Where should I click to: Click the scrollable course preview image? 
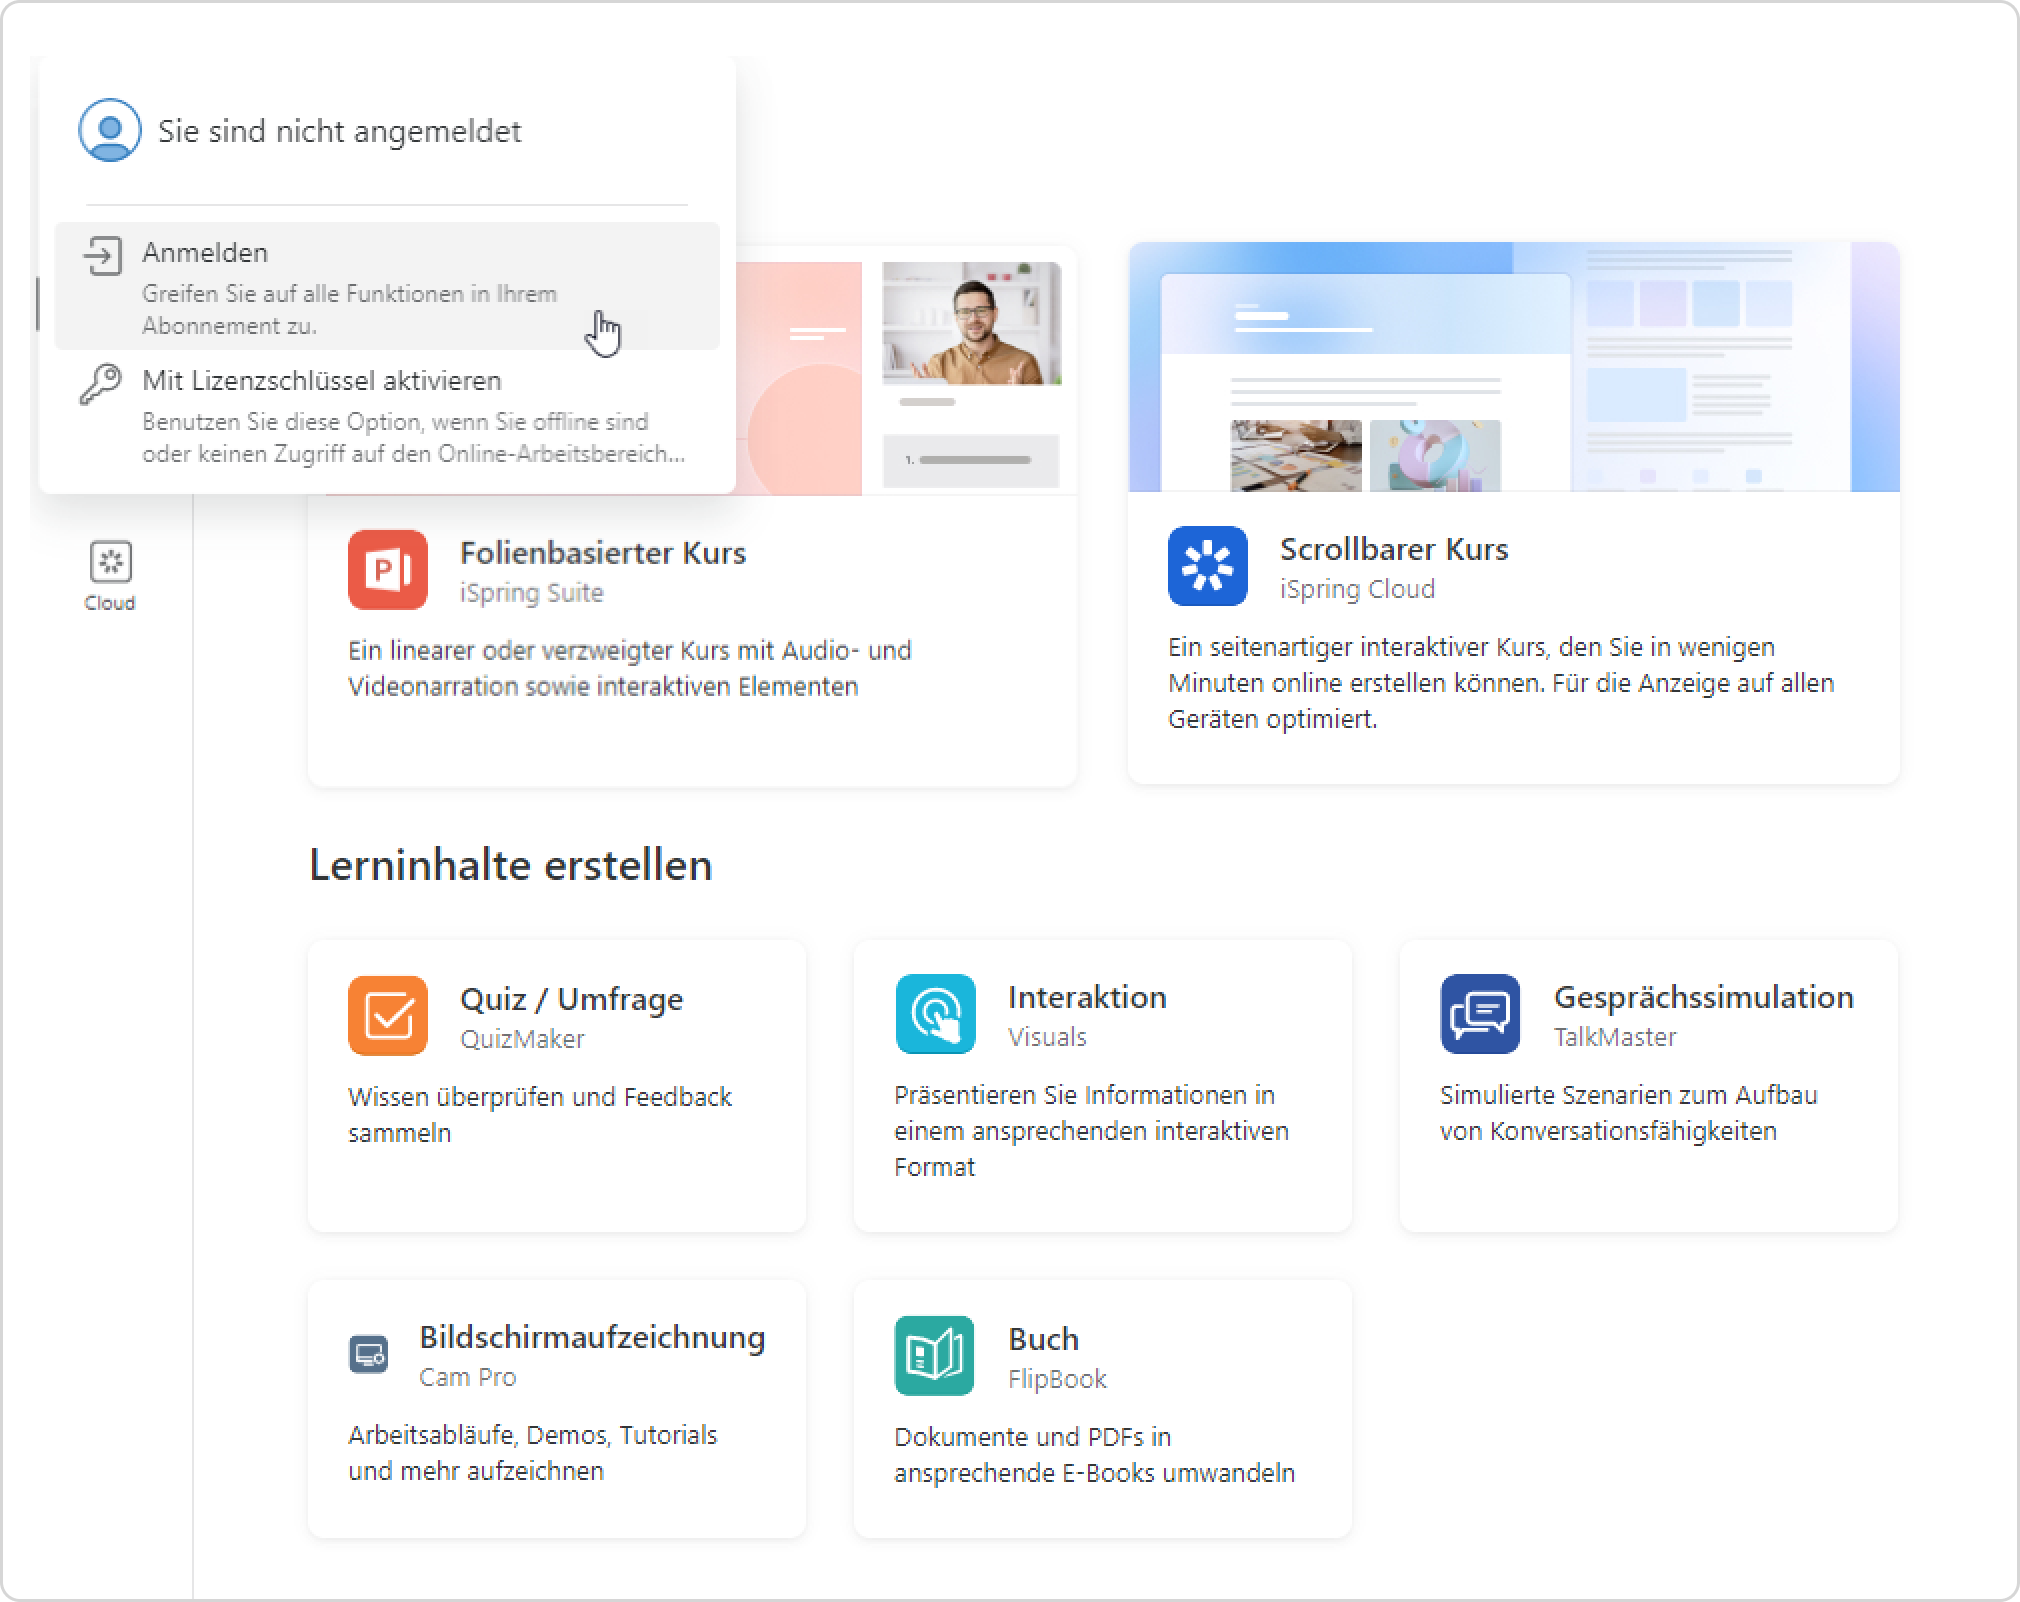(1513, 367)
